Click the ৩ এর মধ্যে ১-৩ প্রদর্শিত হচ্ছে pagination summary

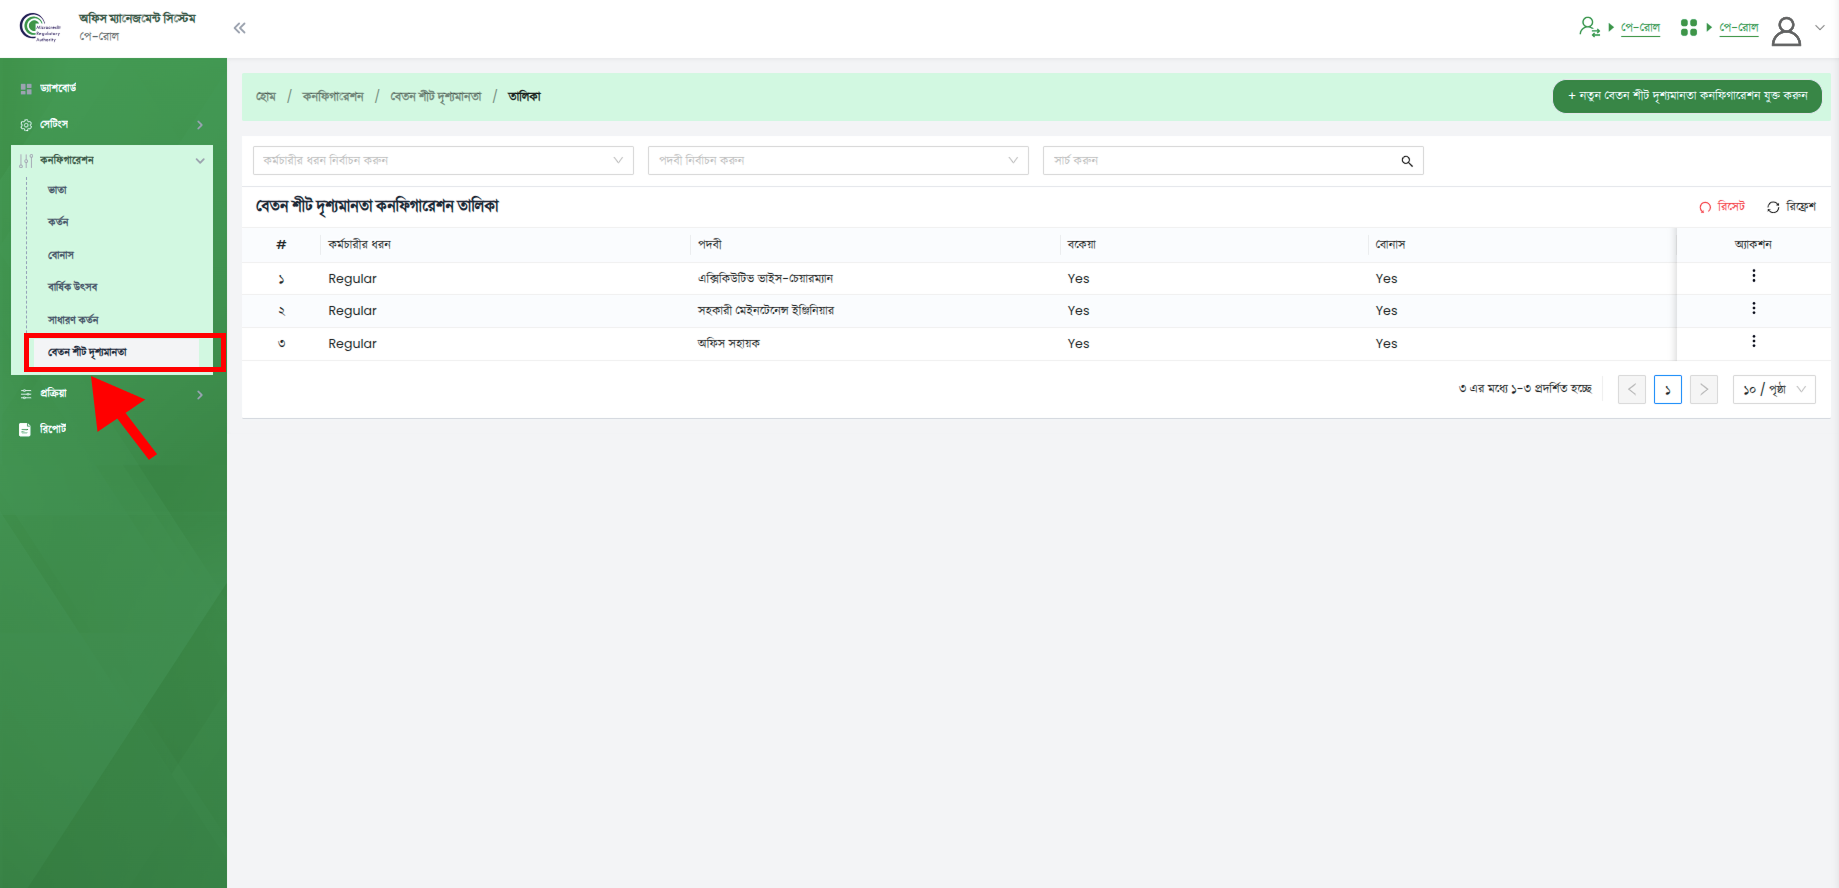[x=1525, y=388]
